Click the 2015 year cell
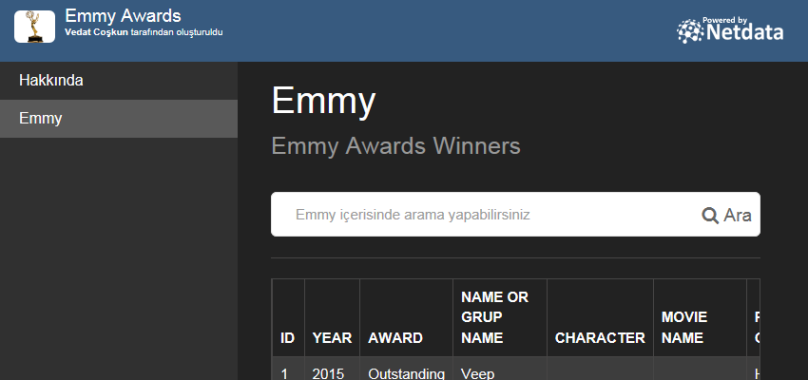The height and width of the screenshot is (380, 808). click(x=328, y=373)
